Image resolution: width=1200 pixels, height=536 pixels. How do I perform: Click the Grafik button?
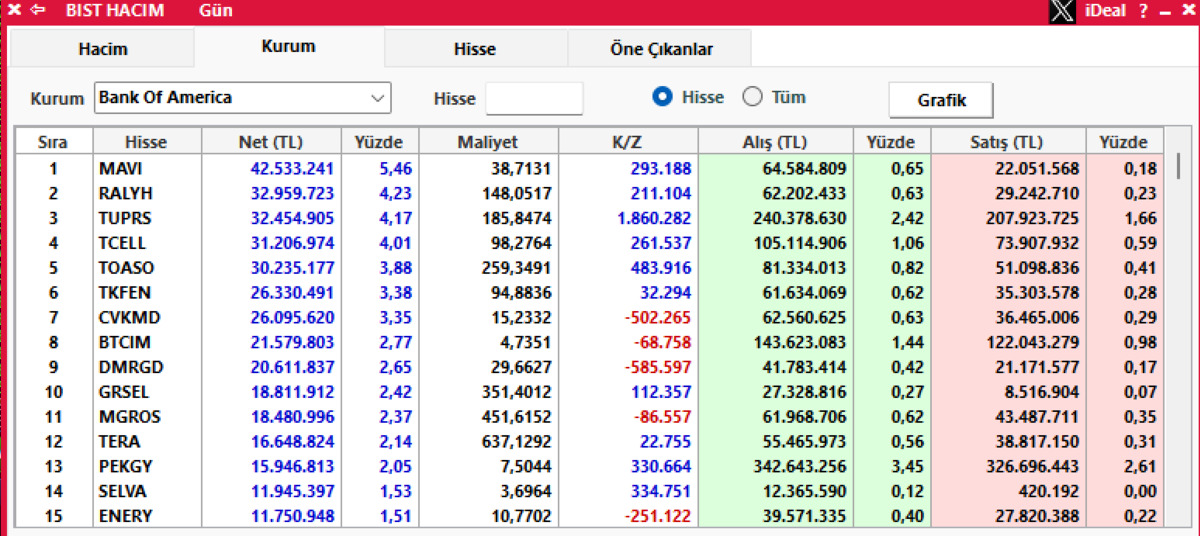pos(941,100)
